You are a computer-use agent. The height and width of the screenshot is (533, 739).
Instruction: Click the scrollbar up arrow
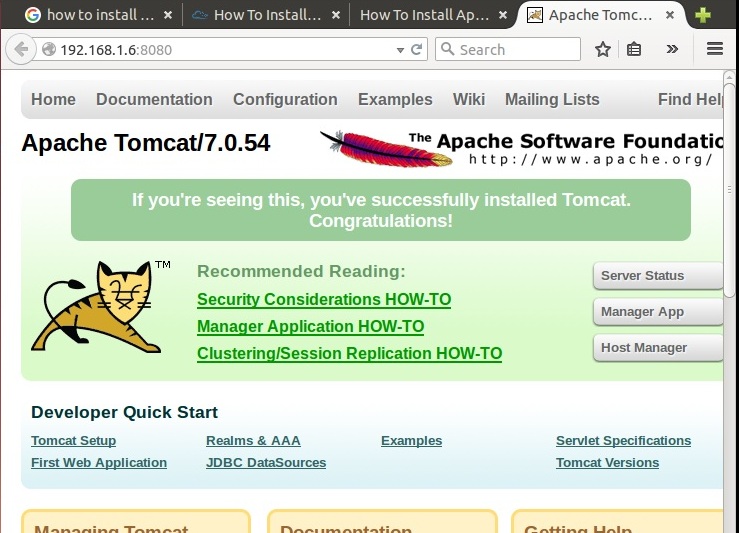pyautogui.click(x=729, y=77)
